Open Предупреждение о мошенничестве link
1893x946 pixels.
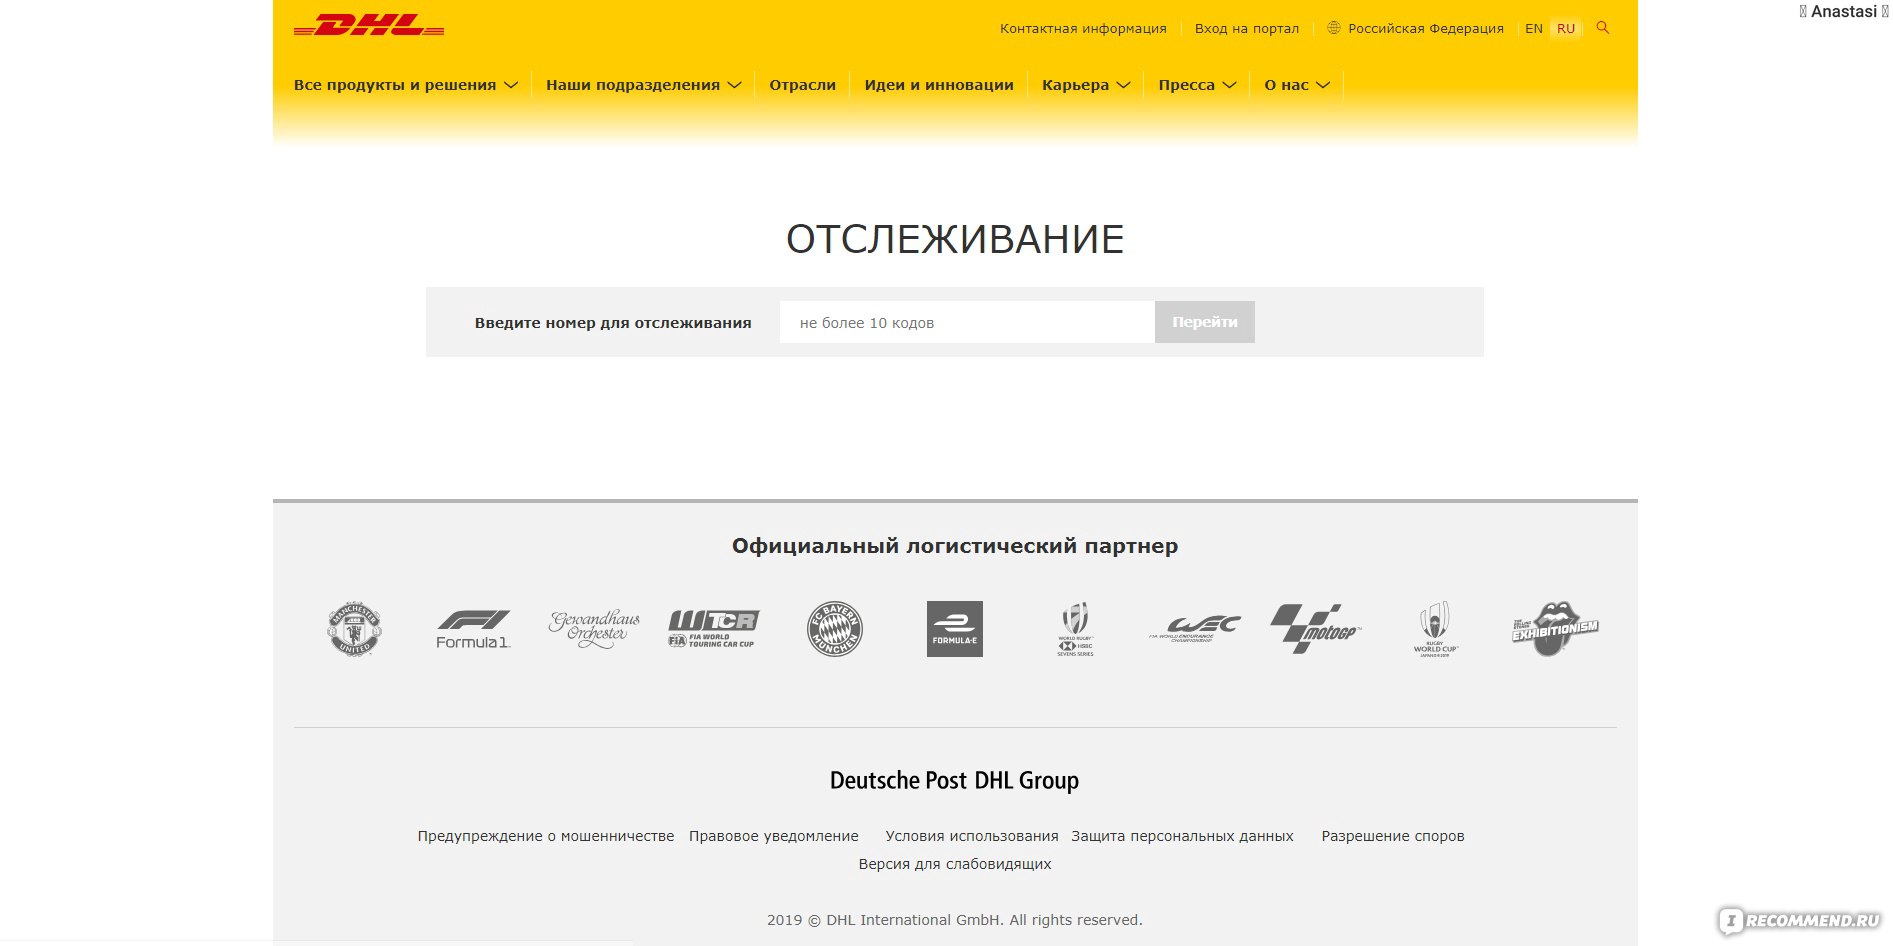pos(546,836)
